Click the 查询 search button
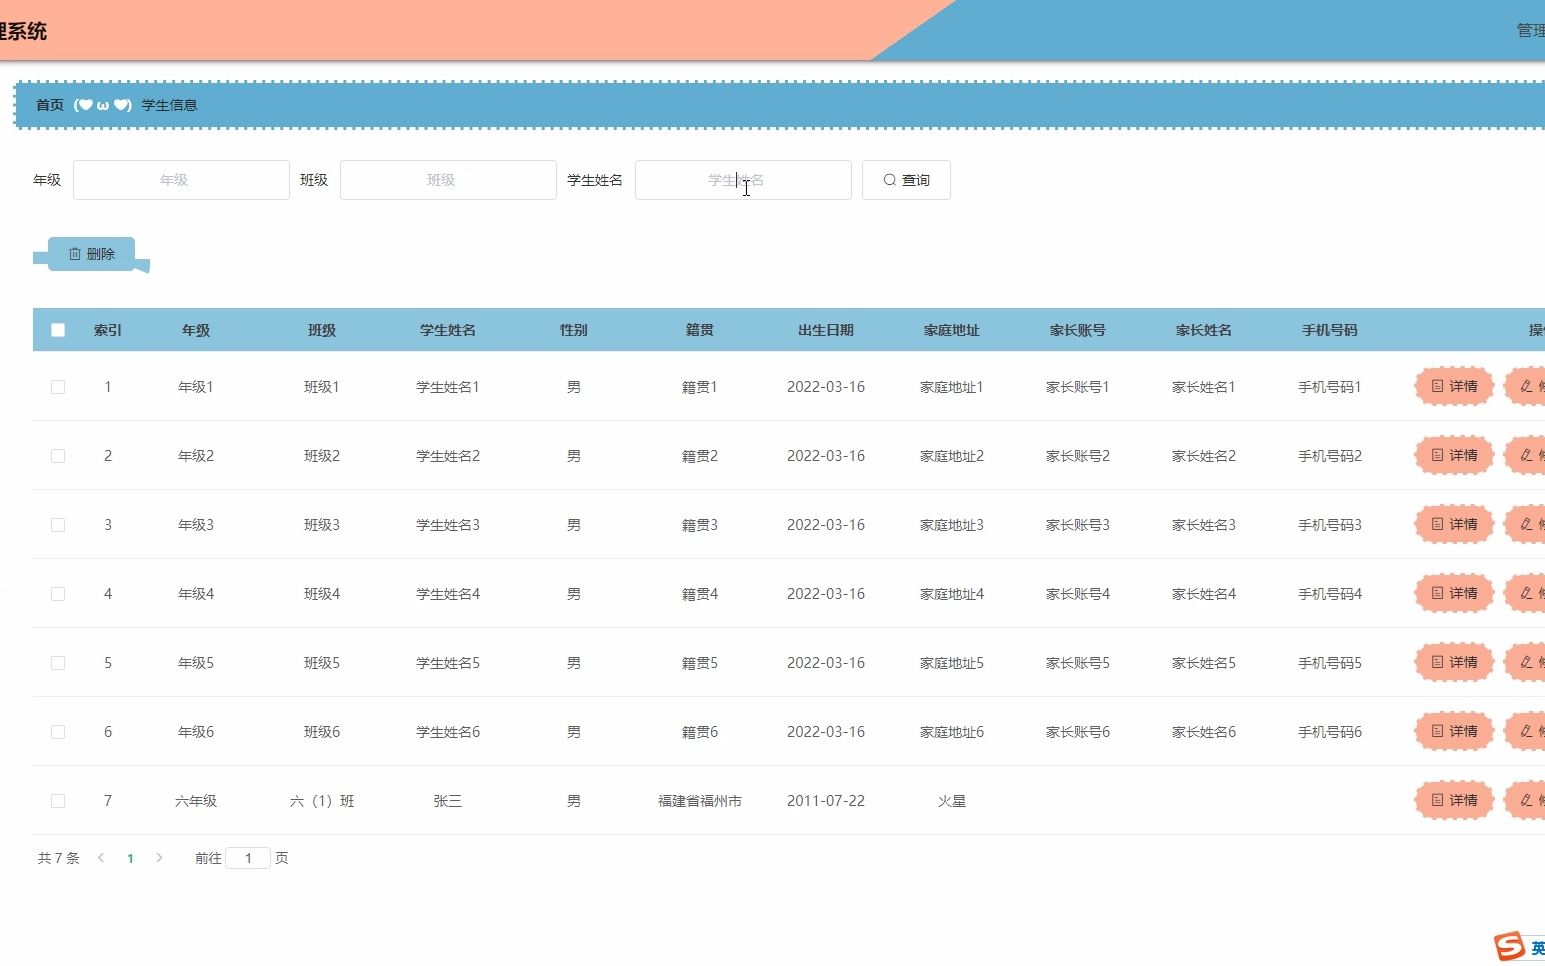Image resolution: width=1545 pixels, height=966 pixels. (x=906, y=180)
